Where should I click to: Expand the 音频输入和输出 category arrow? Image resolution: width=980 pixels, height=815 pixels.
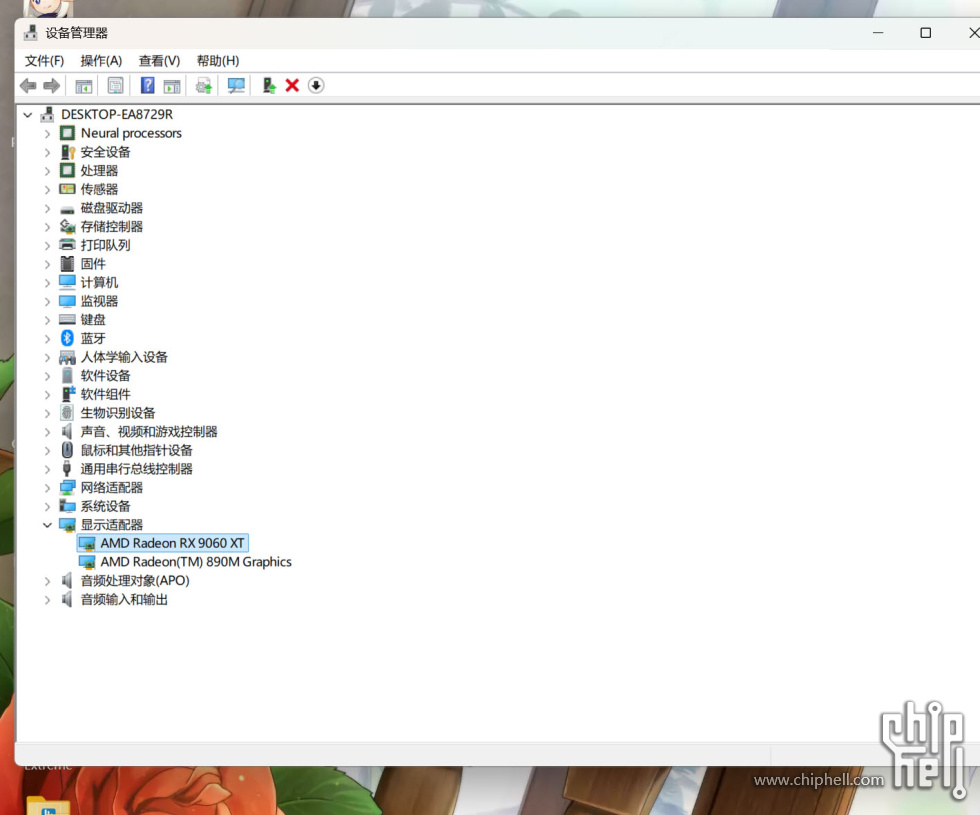tap(48, 600)
